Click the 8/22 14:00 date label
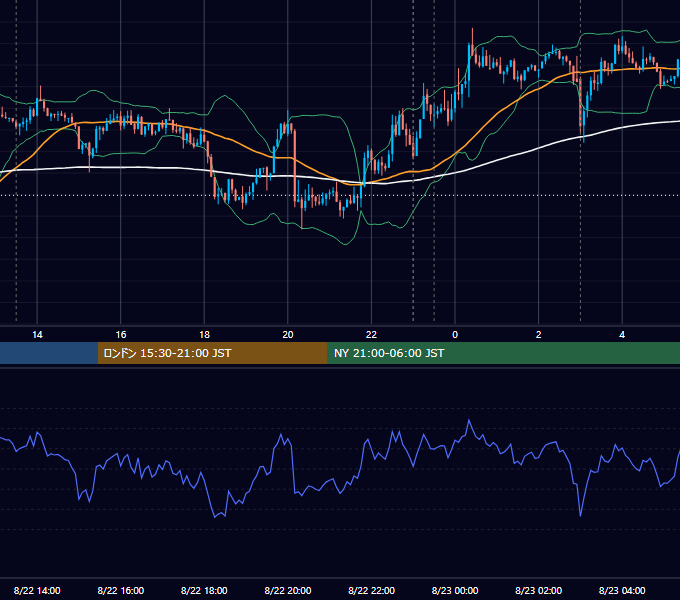 coord(37,590)
